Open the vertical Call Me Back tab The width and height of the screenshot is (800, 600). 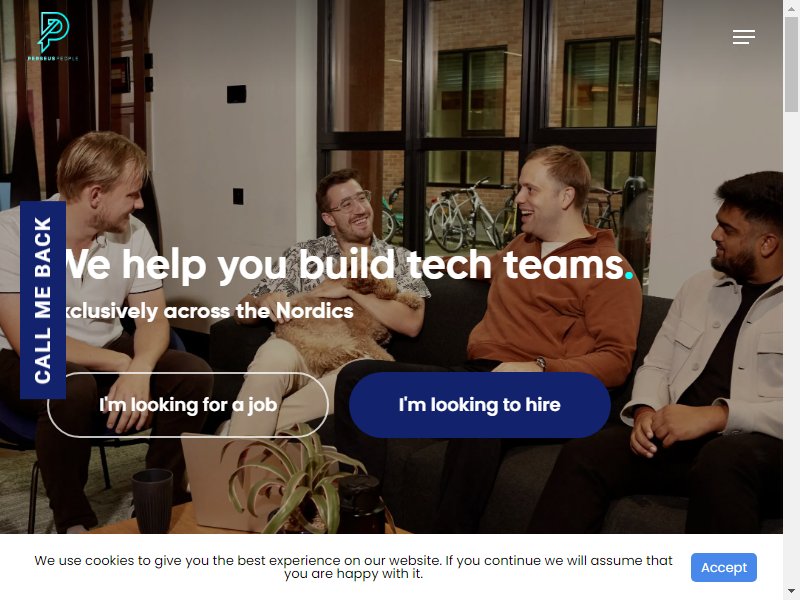(43, 300)
